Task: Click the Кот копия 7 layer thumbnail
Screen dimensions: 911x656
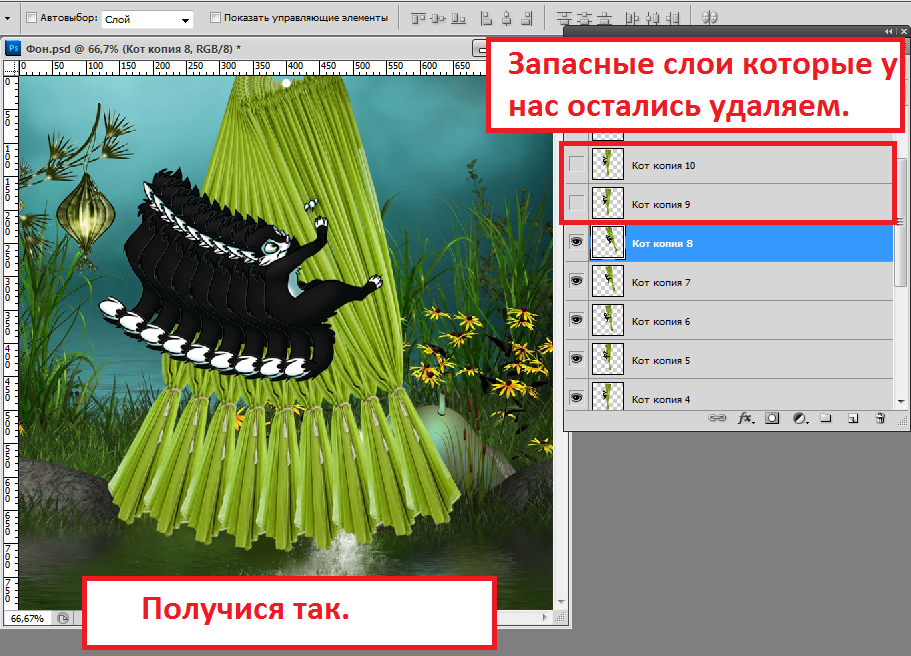Action: click(608, 281)
